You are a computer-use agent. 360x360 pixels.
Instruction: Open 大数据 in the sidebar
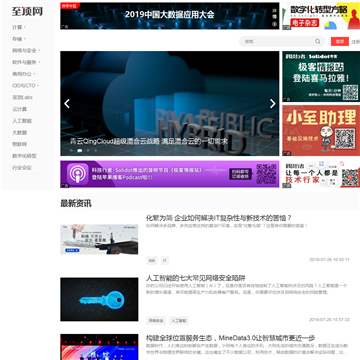19,132
